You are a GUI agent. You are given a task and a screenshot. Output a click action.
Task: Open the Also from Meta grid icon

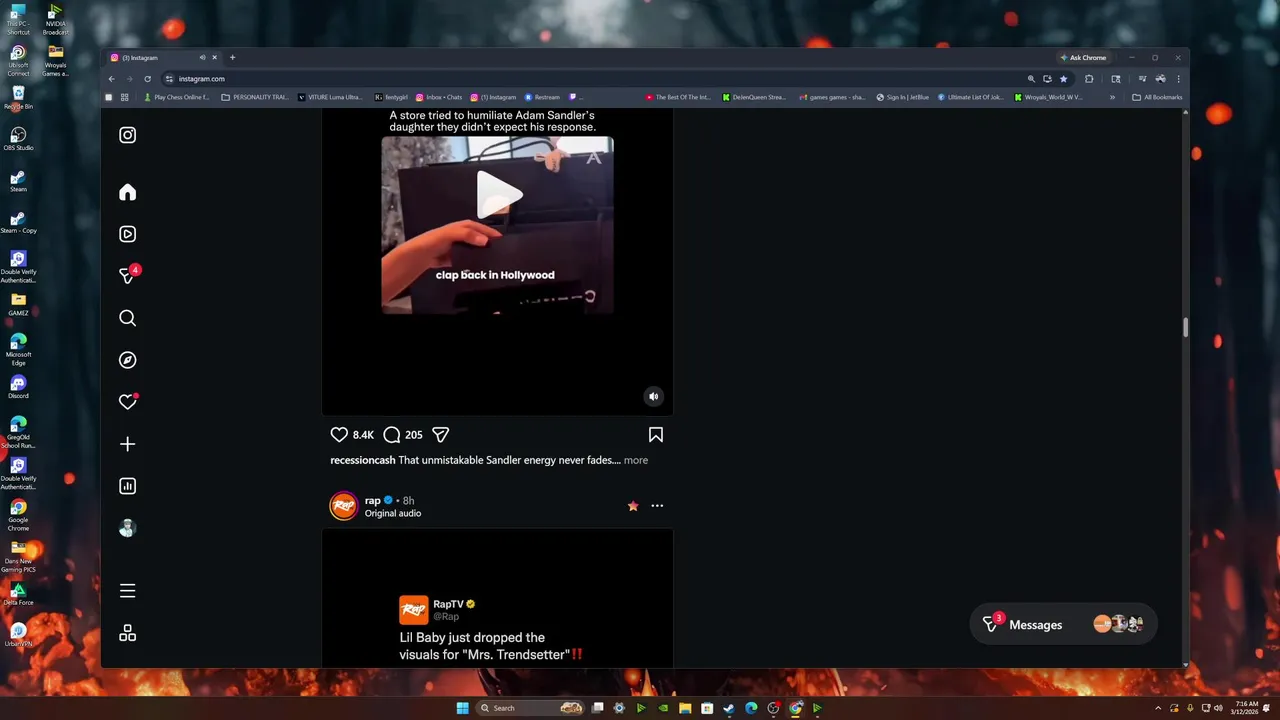pos(128,633)
